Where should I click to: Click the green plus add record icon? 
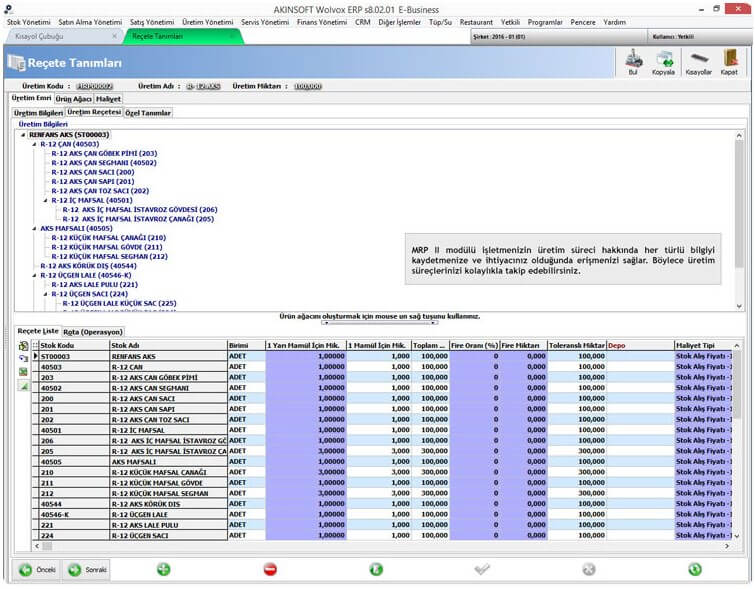point(164,569)
